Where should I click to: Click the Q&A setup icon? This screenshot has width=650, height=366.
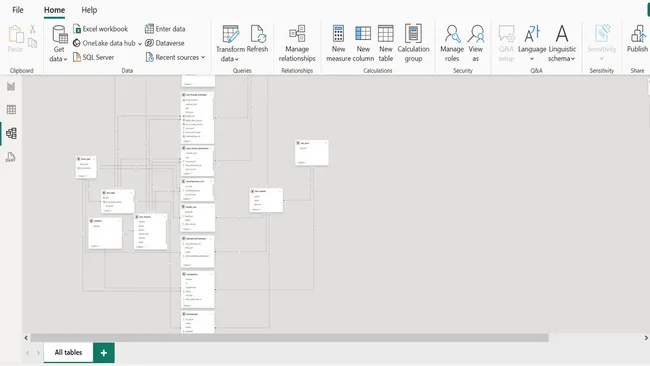point(506,34)
